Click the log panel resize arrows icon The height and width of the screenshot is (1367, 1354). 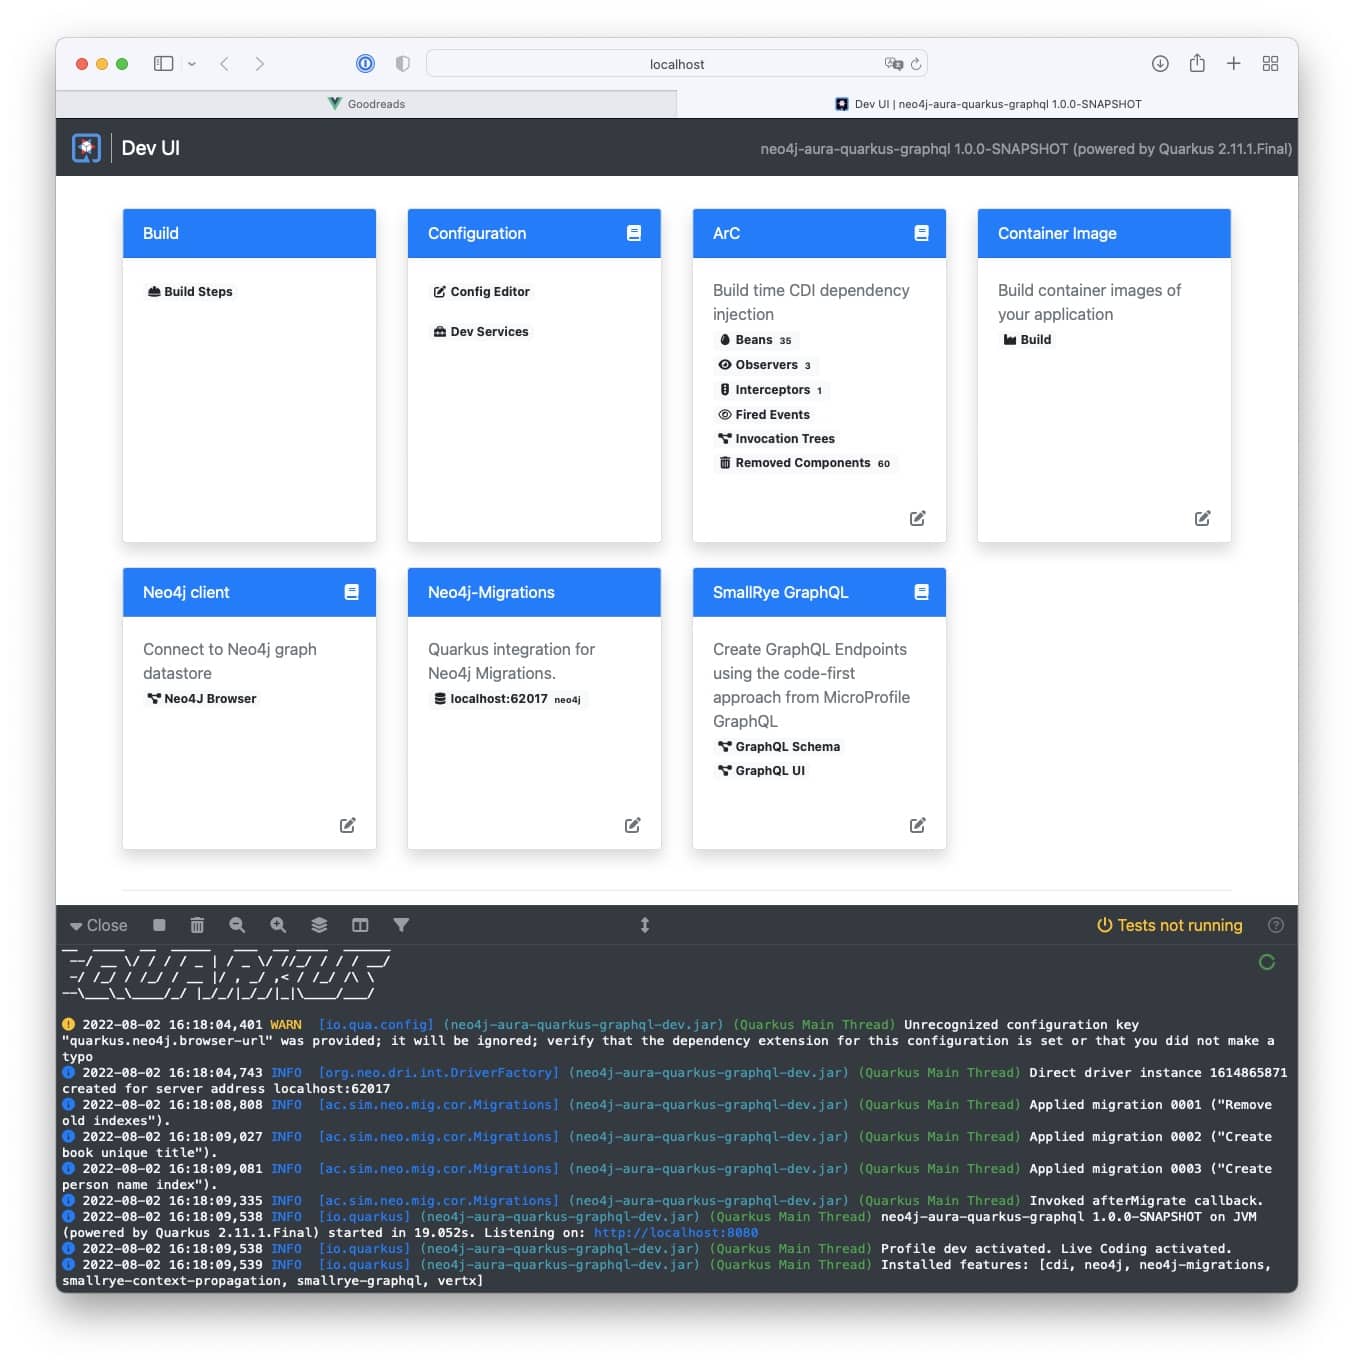tap(645, 925)
